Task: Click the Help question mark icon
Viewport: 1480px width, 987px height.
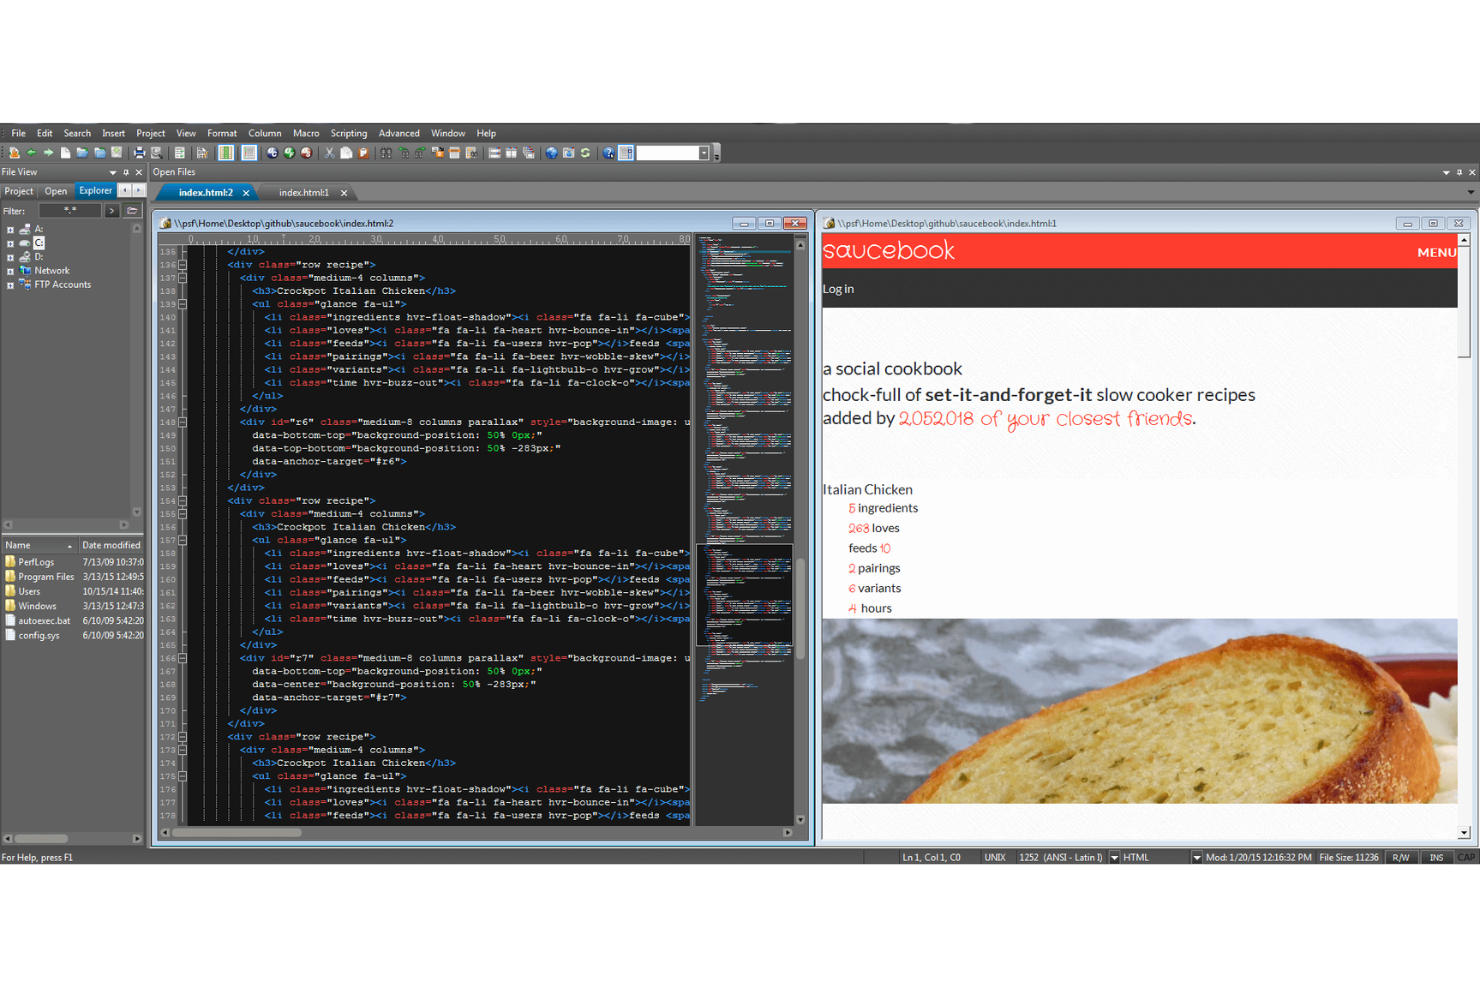Action: (608, 153)
